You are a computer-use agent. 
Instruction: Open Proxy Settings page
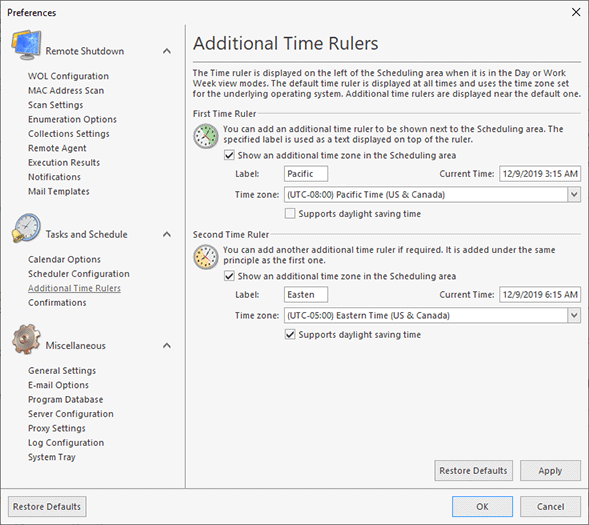57,428
